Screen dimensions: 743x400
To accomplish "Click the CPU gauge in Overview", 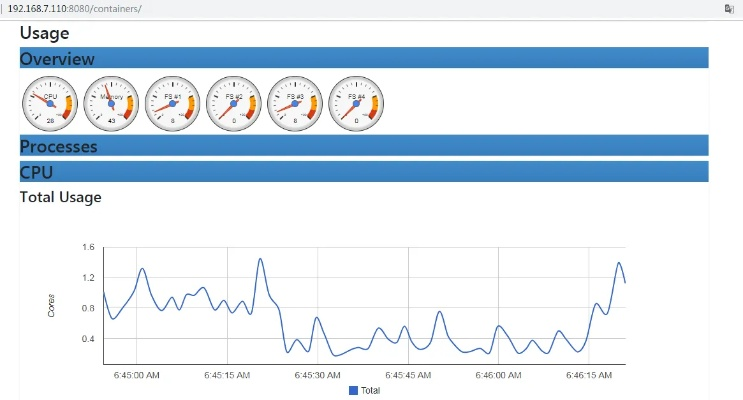I will [50, 103].
